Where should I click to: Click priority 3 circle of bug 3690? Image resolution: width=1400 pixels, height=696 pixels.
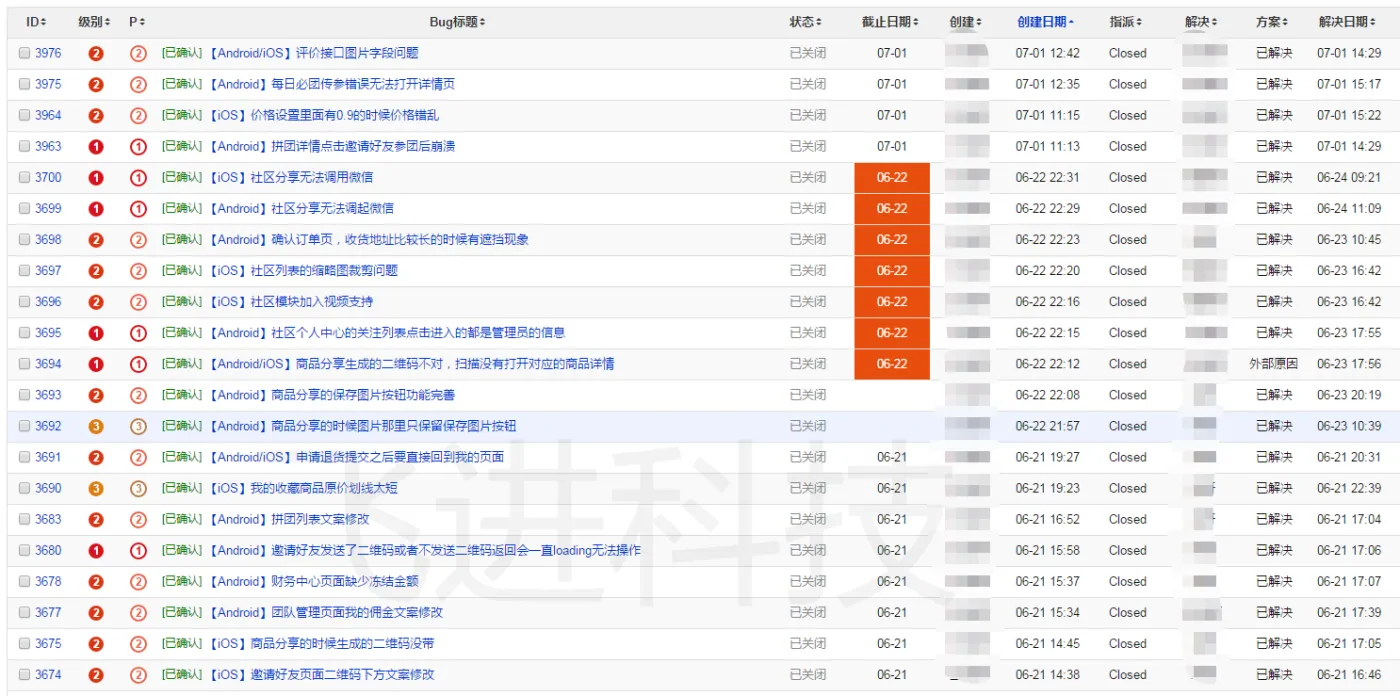click(139, 489)
